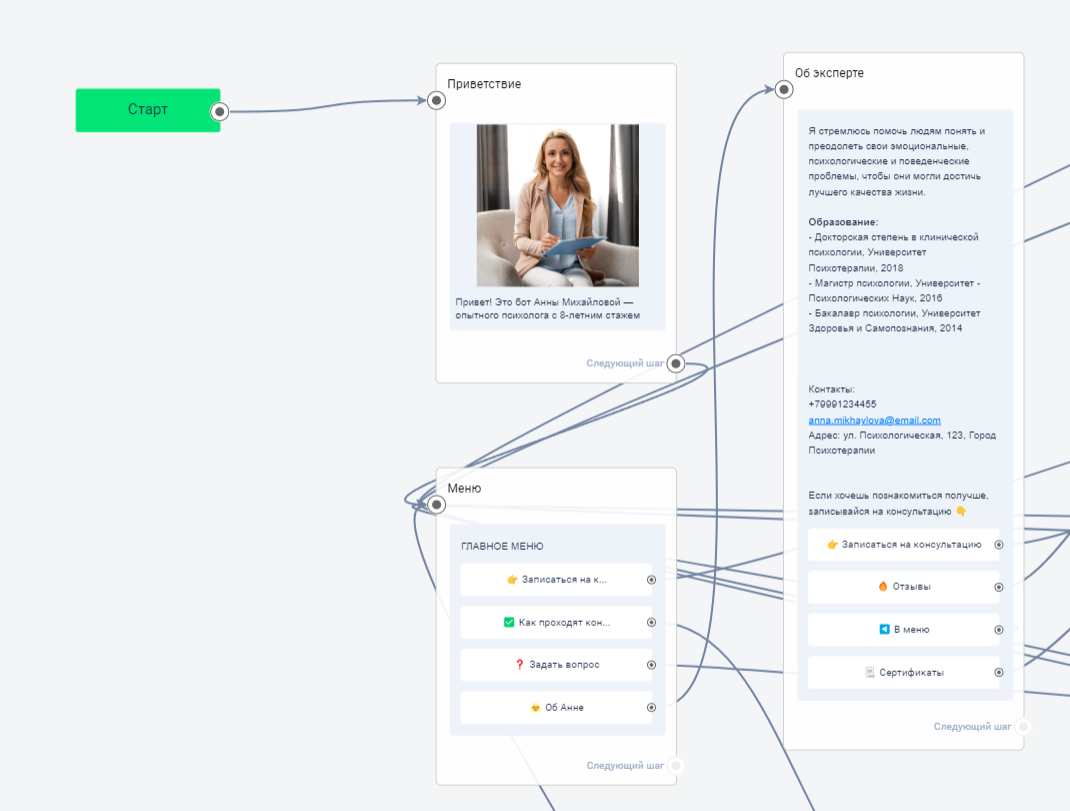Click the input connector of Приветствие node
This screenshot has width=1070, height=811.
[436, 100]
